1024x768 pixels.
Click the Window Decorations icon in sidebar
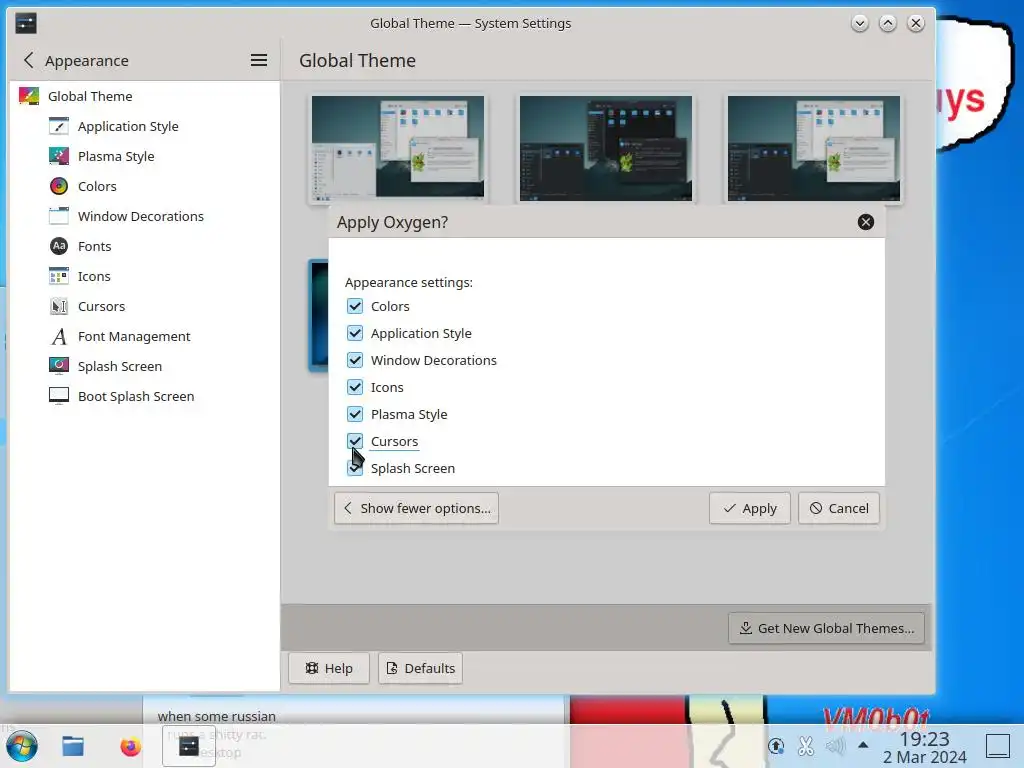tap(59, 216)
